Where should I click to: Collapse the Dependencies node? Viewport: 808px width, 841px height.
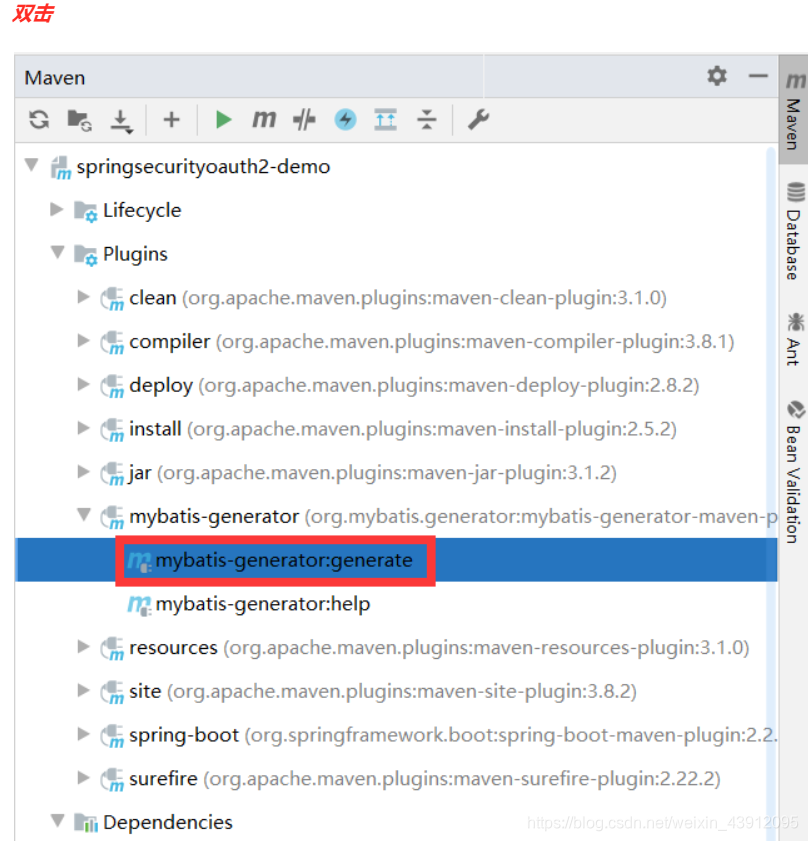tap(57, 821)
